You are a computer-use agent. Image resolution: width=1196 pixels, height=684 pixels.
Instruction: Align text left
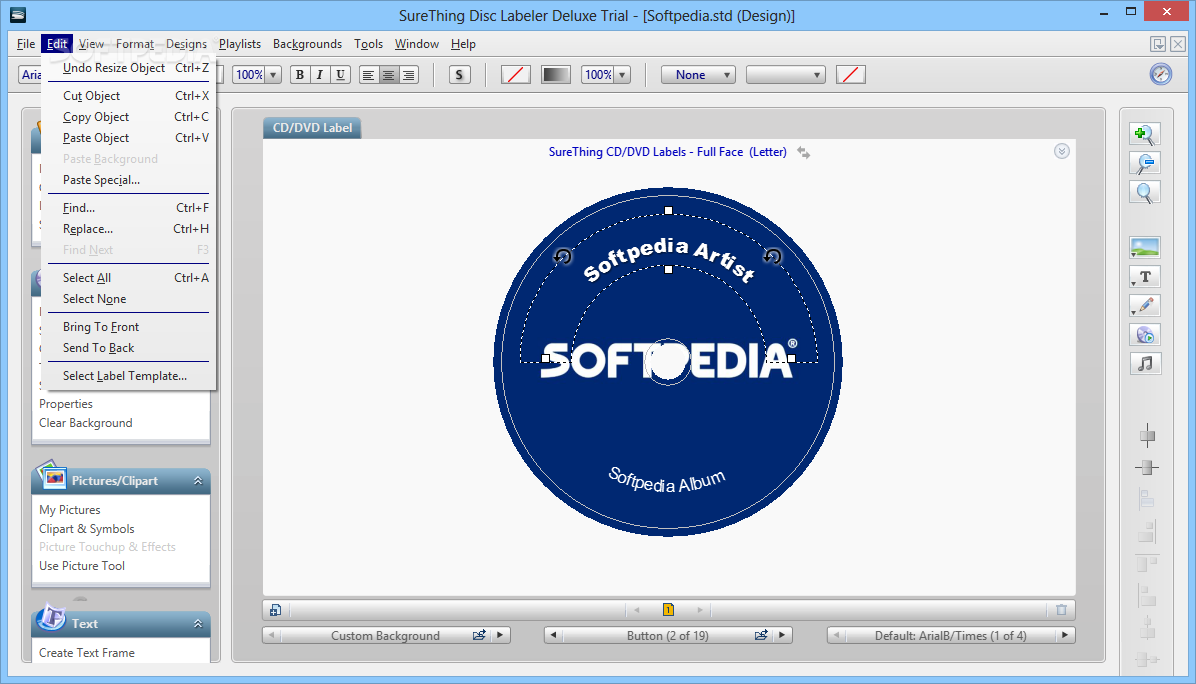pyautogui.click(x=368, y=75)
